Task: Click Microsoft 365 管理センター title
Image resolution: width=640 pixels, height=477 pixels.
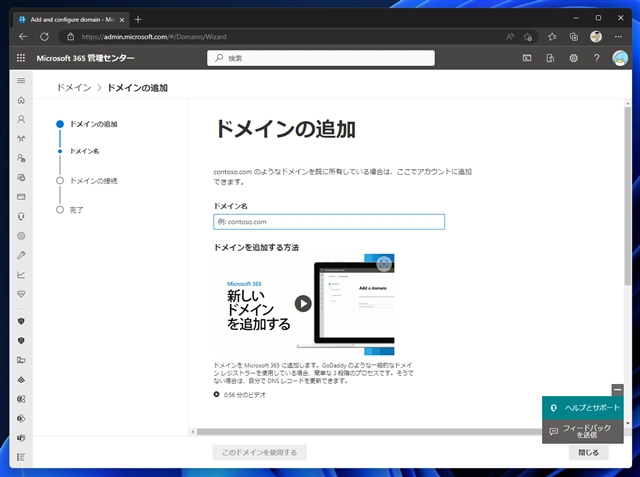Action: coord(85,58)
